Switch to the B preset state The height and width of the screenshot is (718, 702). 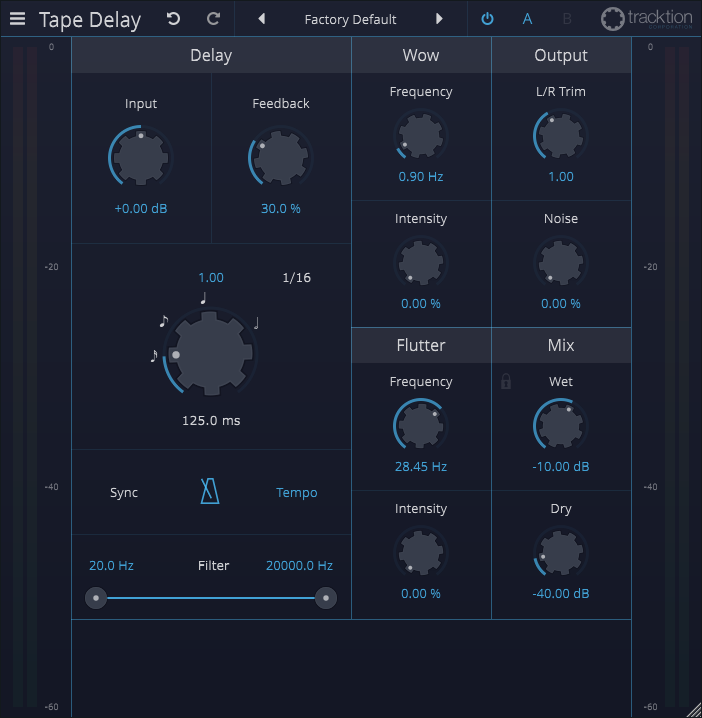coord(567,19)
